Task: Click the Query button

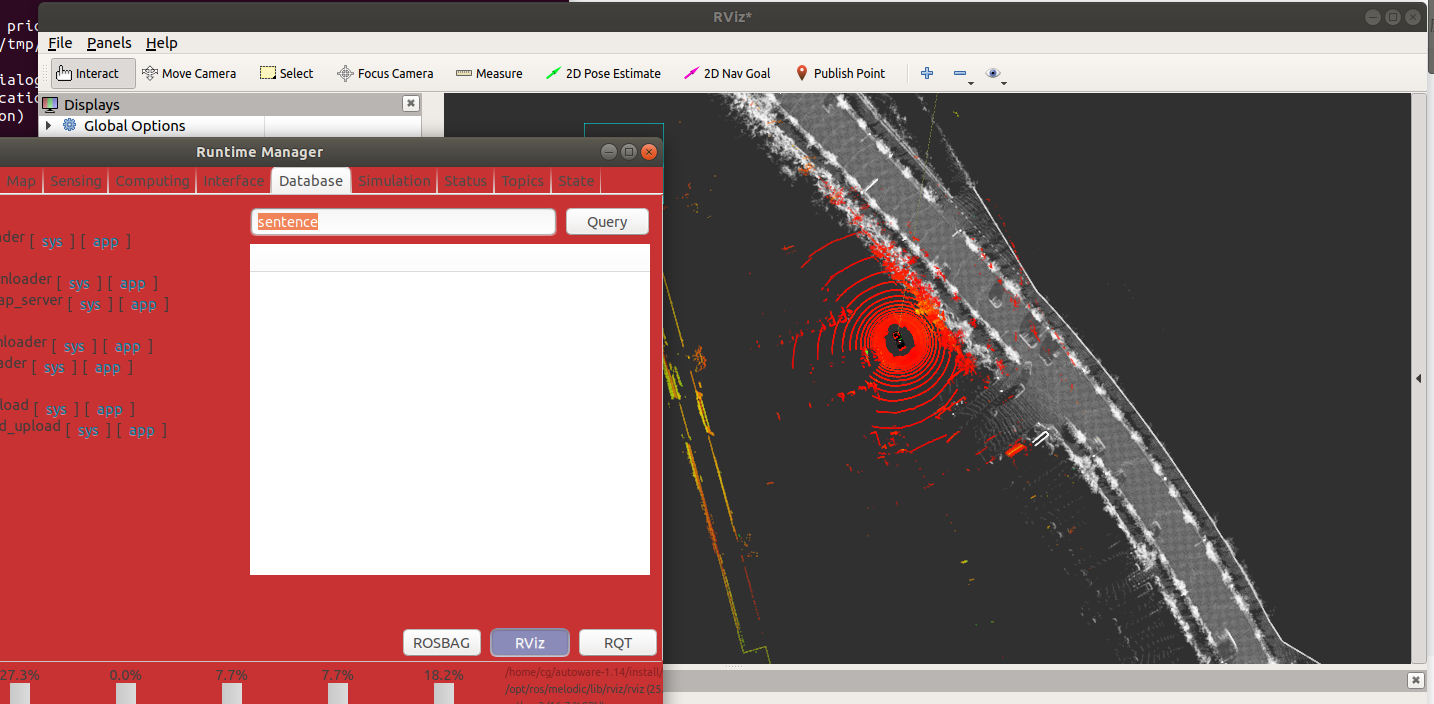Action: point(607,222)
